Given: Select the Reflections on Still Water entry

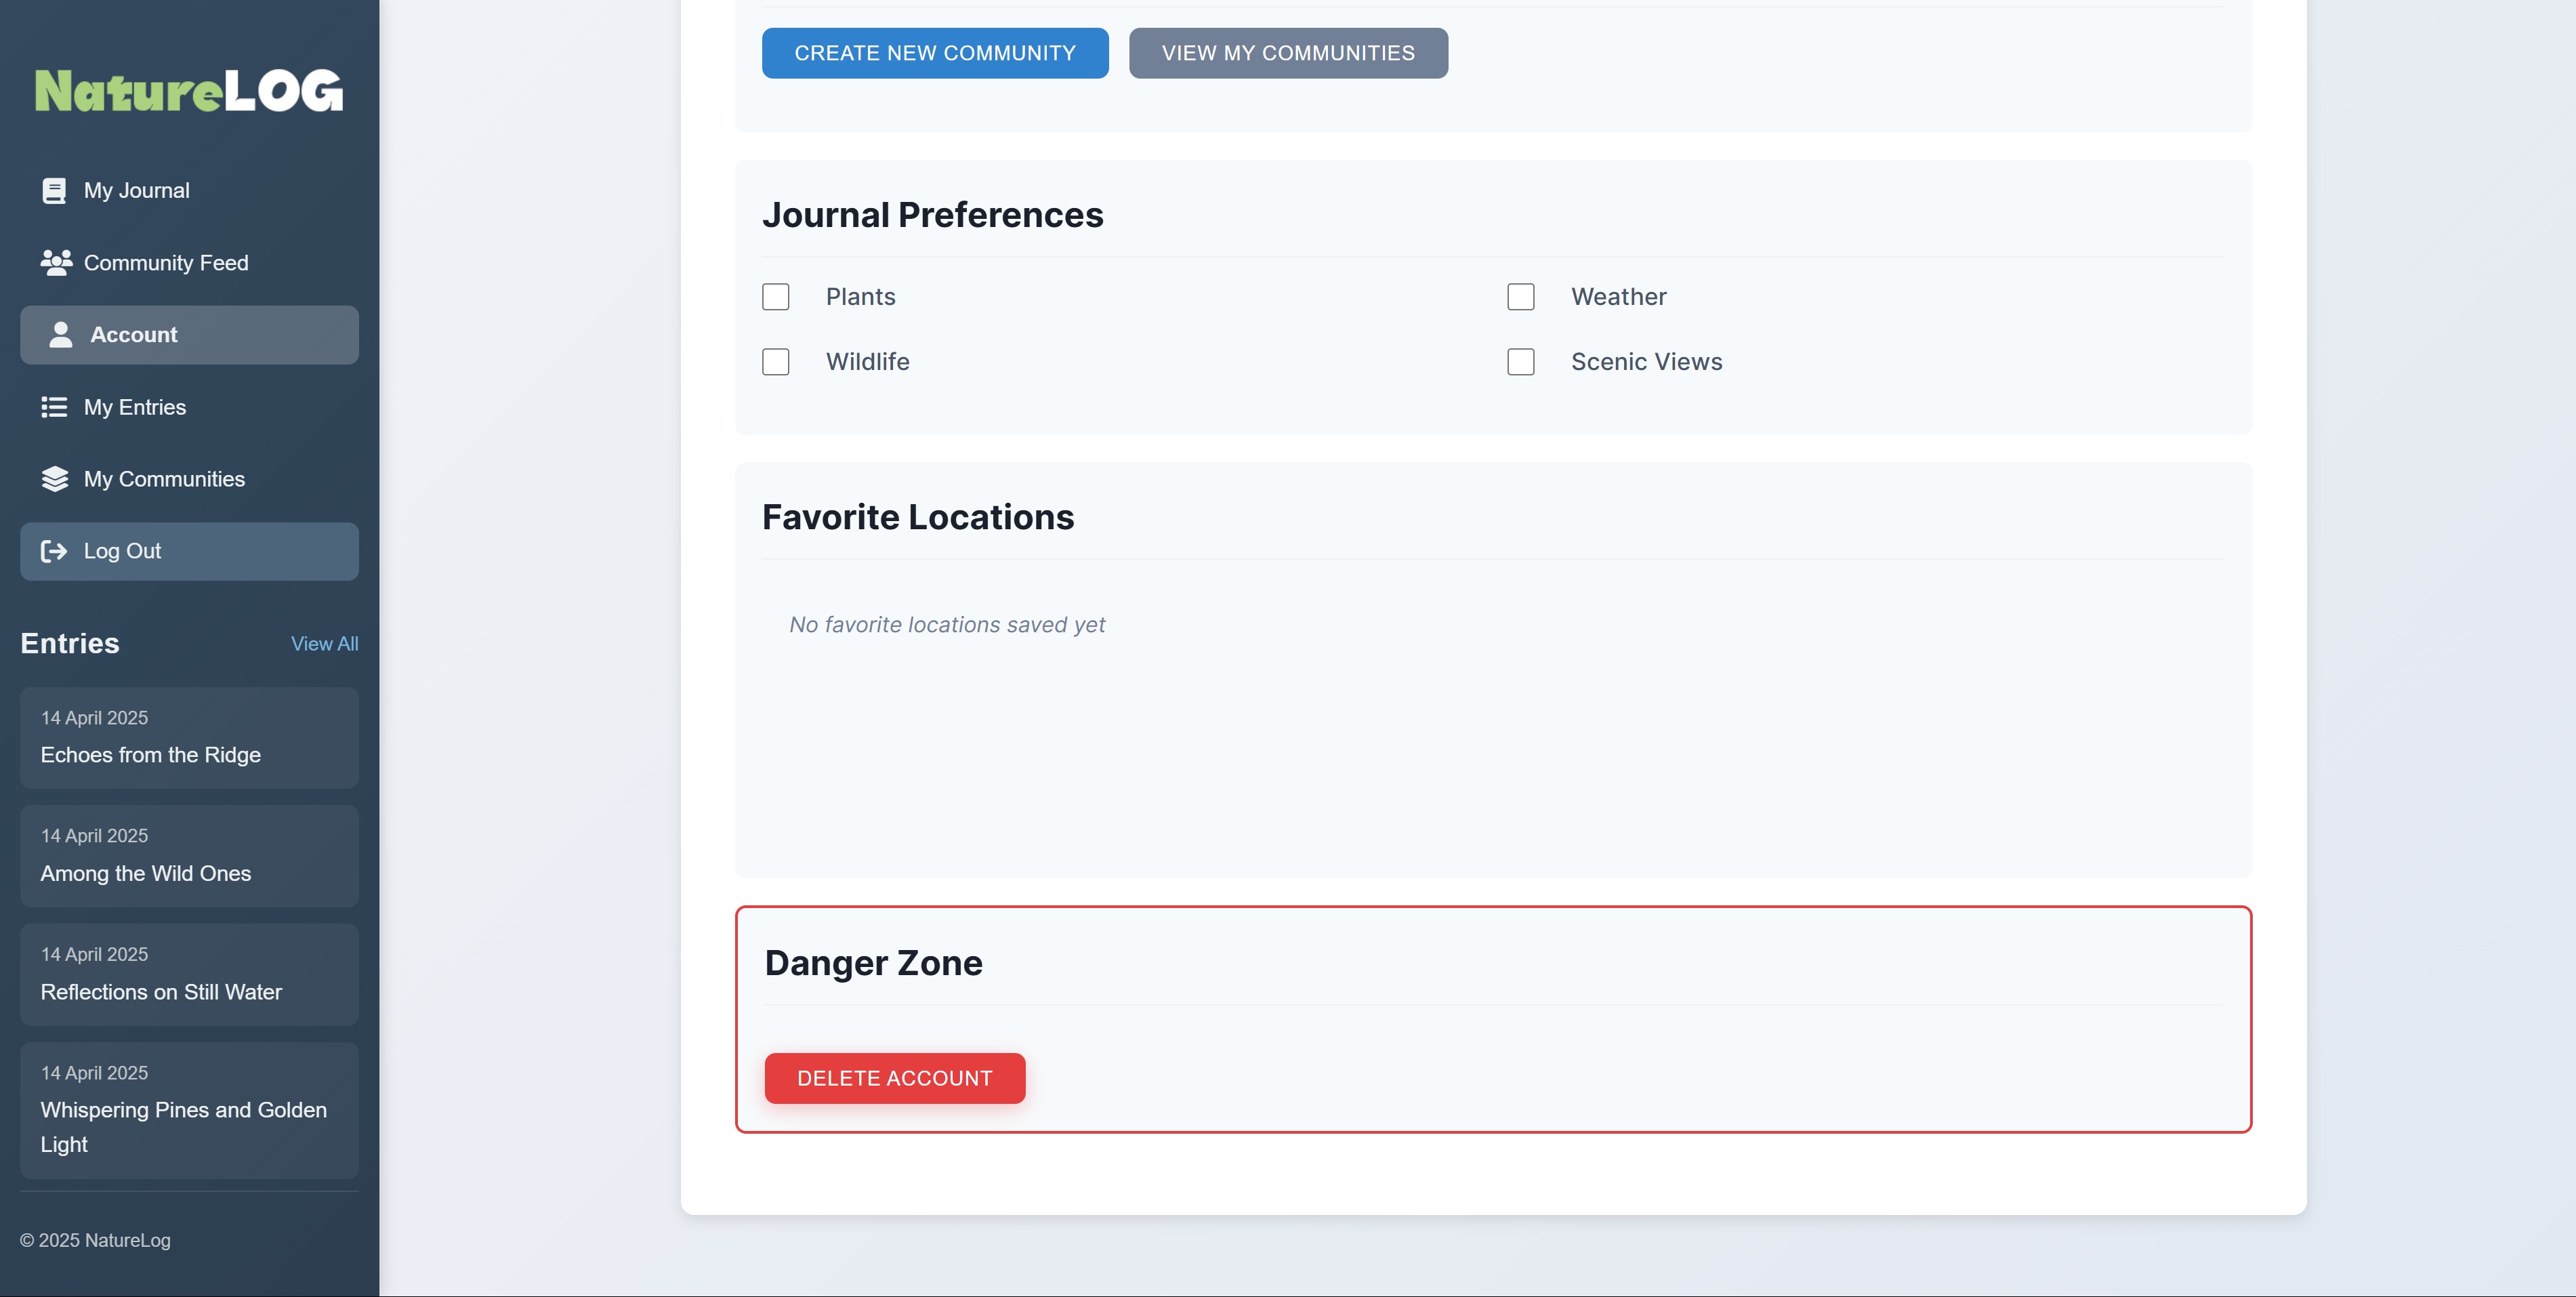Looking at the screenshot, I should [x=189, y=975].
